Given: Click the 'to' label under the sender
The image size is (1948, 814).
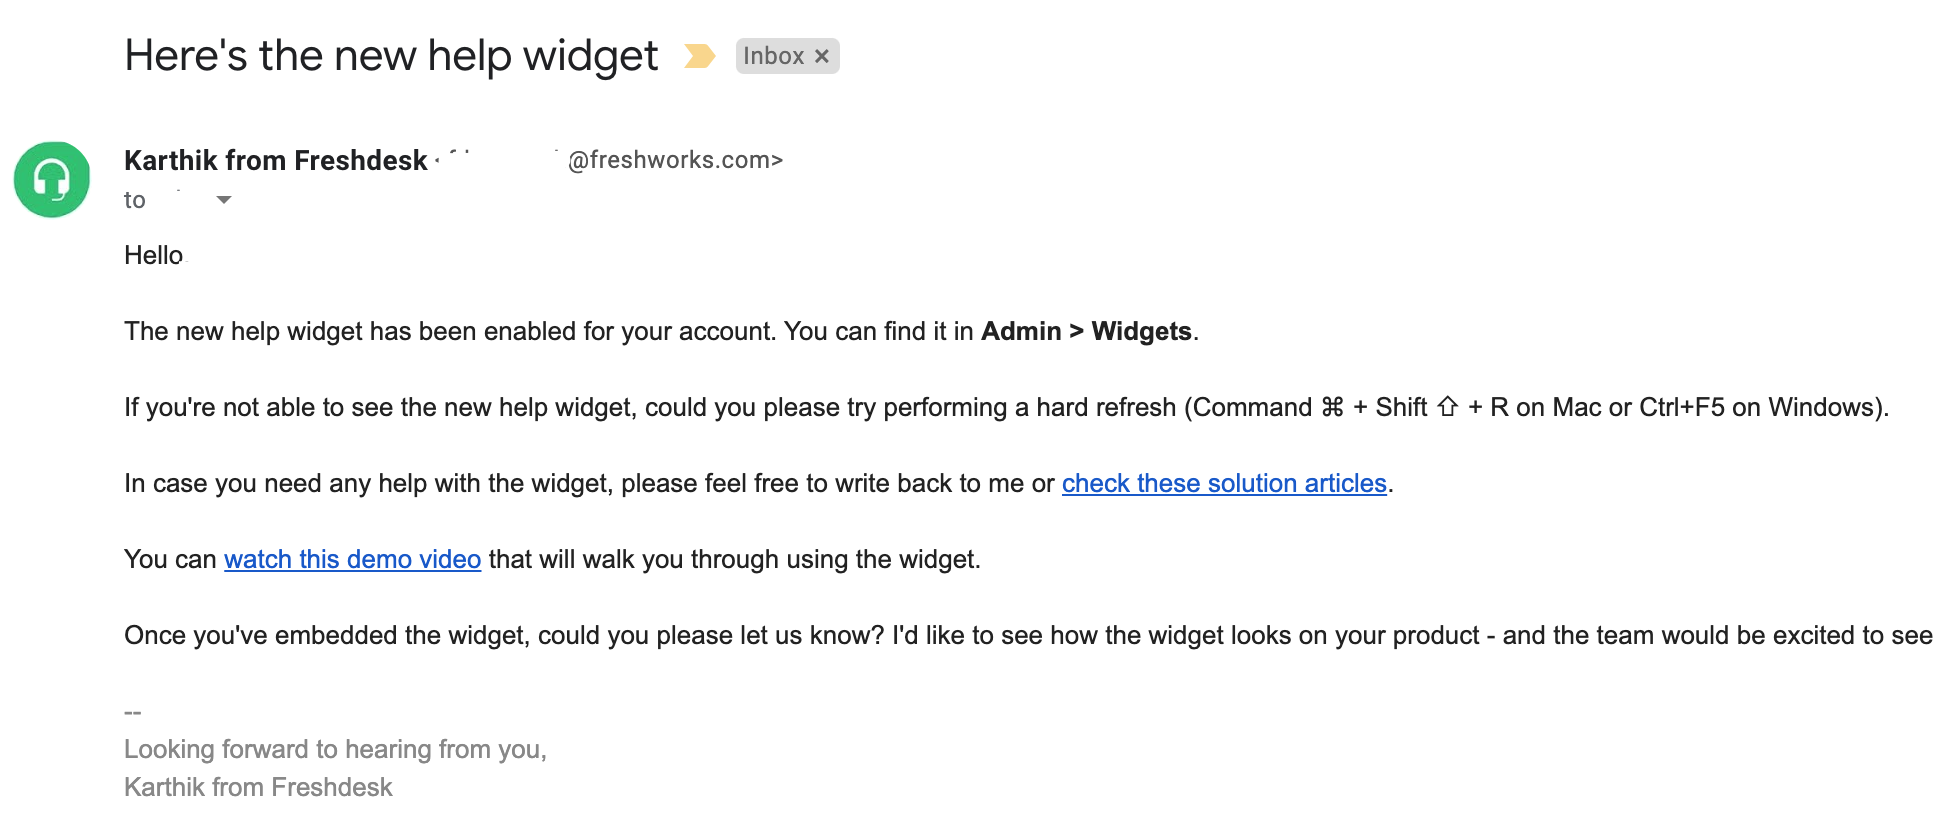Looking at the screenshot, I should 133,200.
